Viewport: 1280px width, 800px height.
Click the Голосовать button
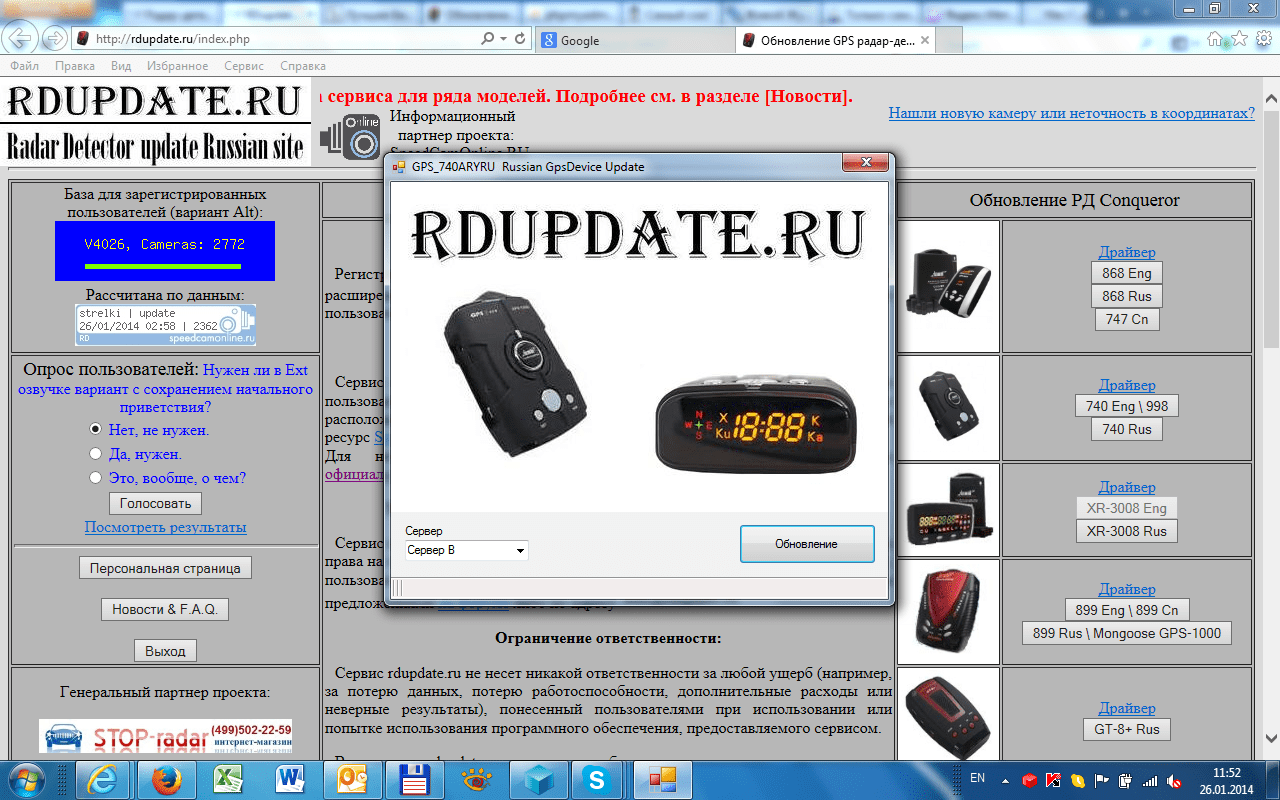[x=155, y=503]
